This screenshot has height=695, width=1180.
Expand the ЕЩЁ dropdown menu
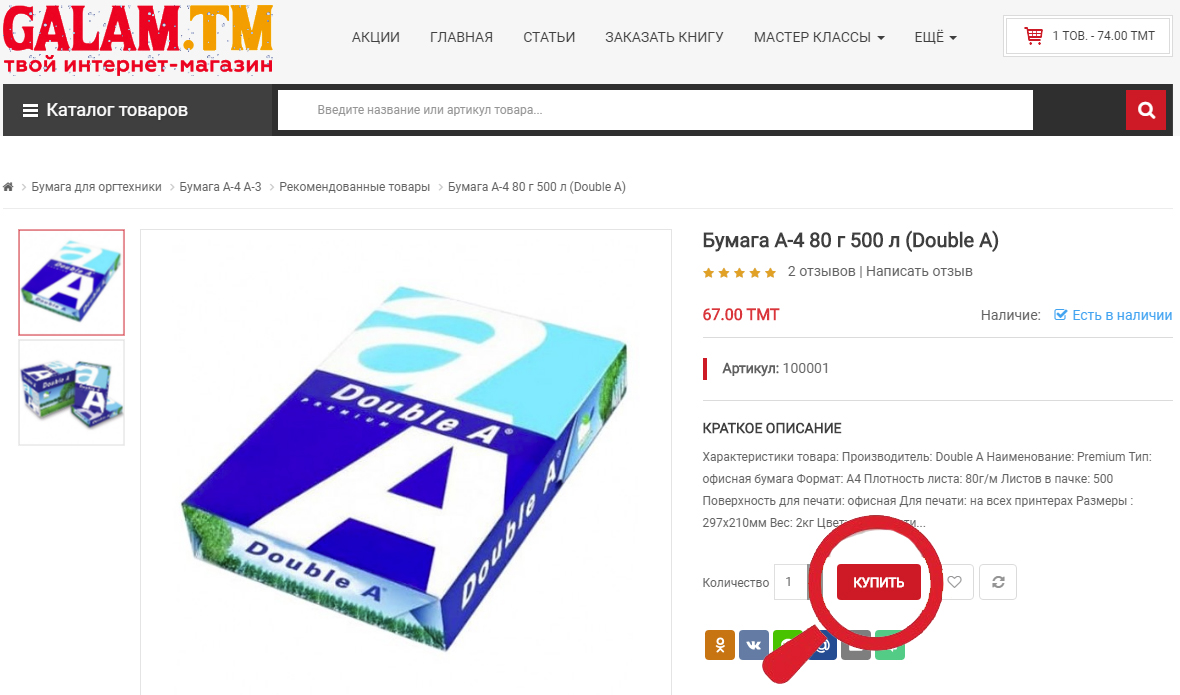pos(935,37)
